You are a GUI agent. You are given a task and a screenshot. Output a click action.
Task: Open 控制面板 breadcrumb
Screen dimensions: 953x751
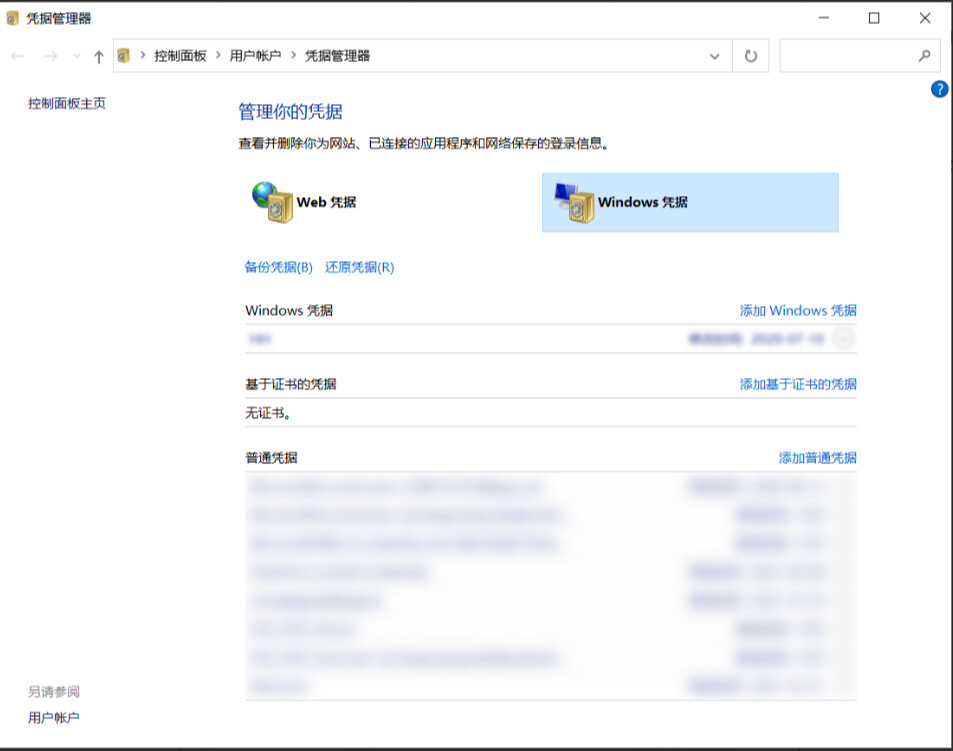(180, 56)
